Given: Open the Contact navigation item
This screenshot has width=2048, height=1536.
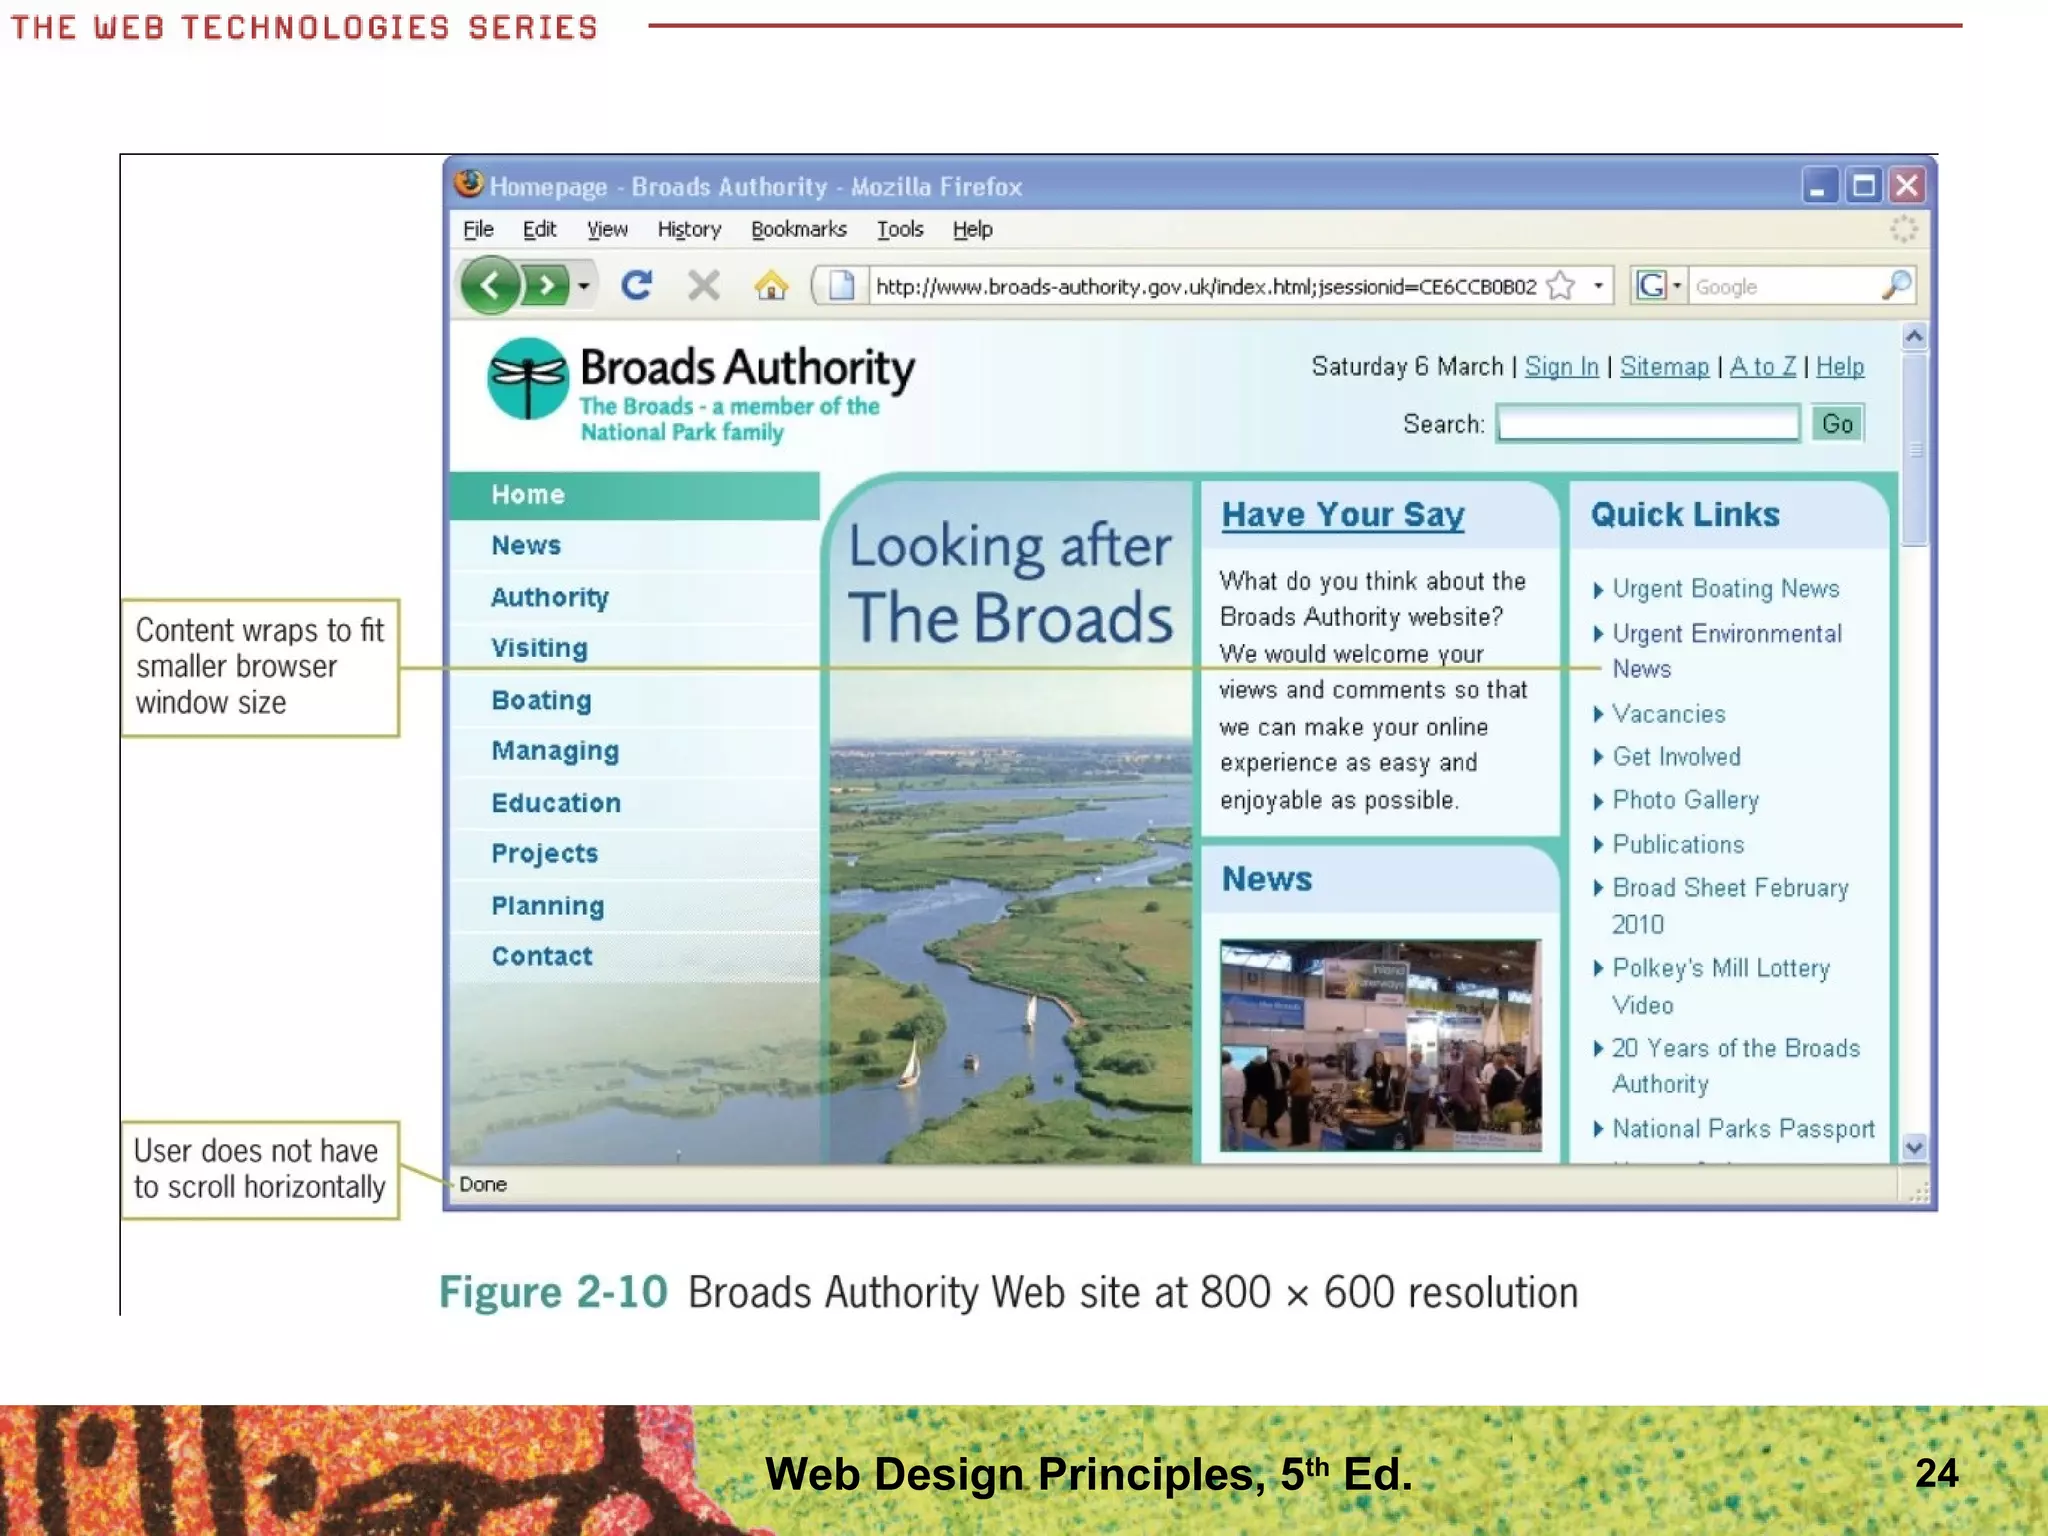Looking at the screenshot, I should coord(634,957).
